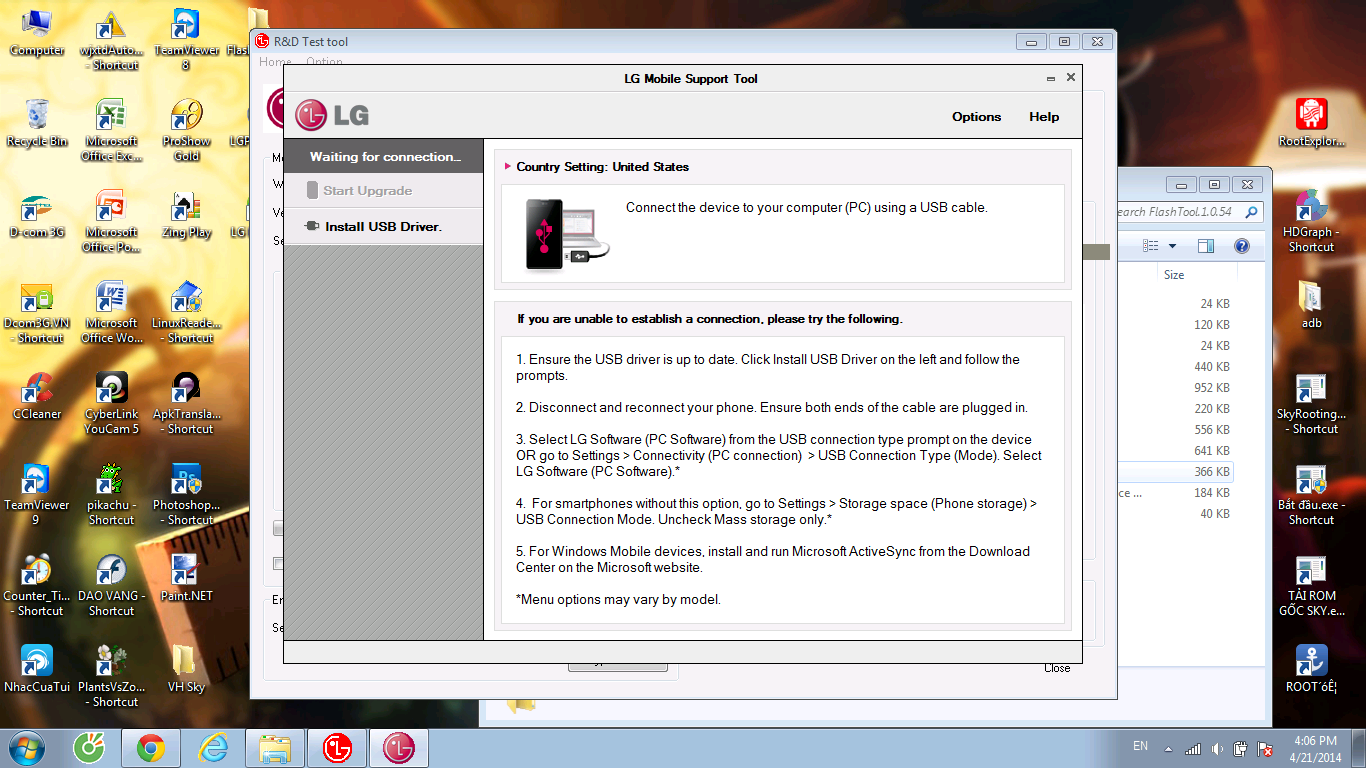Select the D-com 3G desktop icon
The height and width of the screenshot is (768, 1366).
tap(37, 214)
